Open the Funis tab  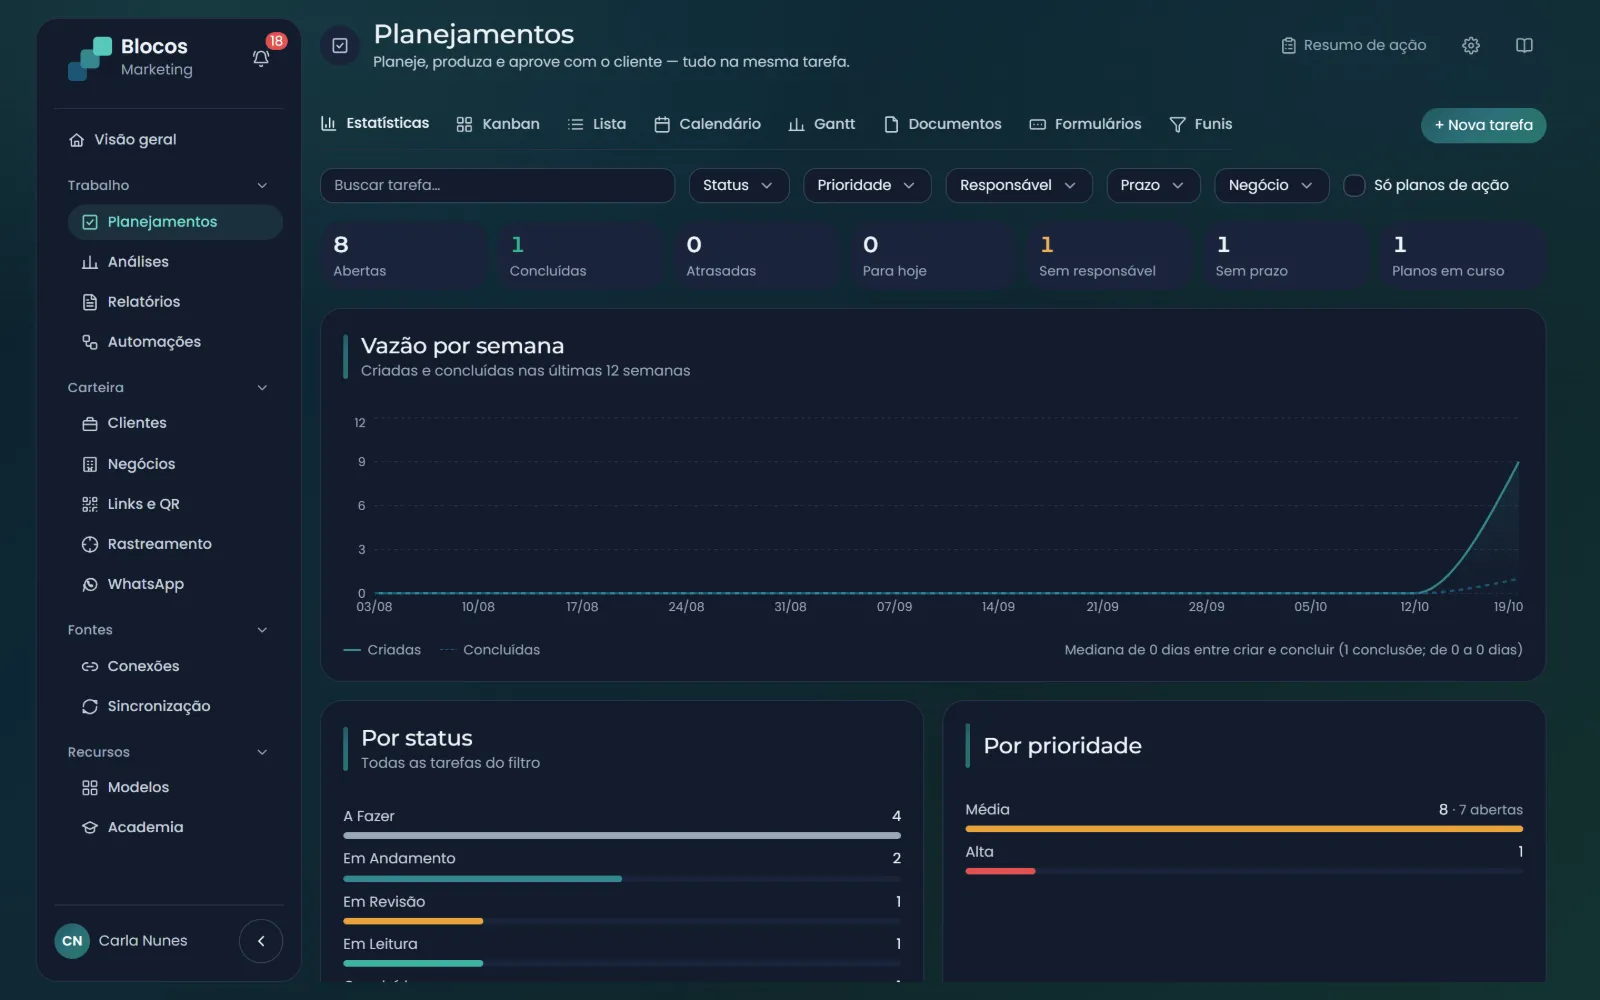coord(1200,124)
